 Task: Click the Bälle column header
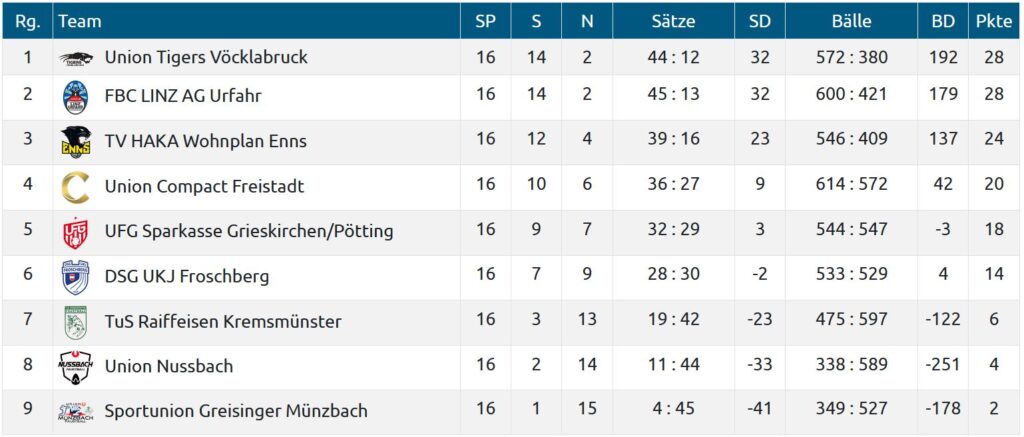851,21
